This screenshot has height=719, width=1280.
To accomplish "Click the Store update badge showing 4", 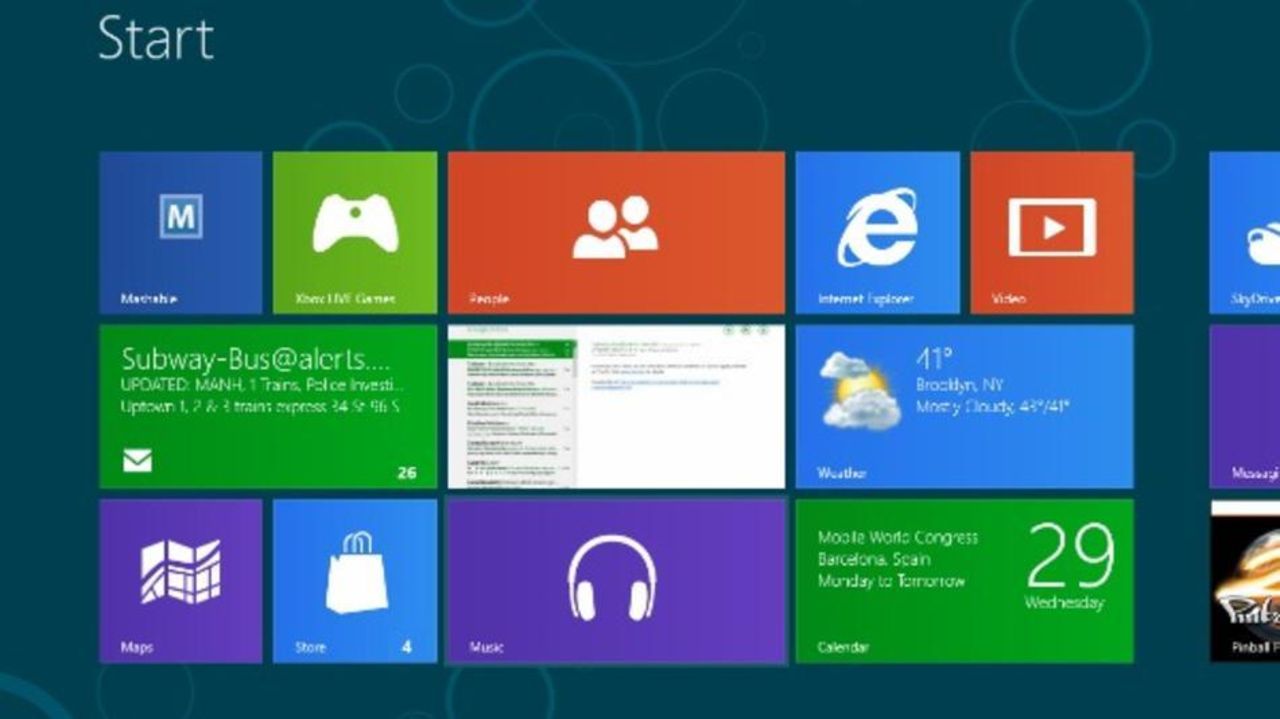I will 409,647.
